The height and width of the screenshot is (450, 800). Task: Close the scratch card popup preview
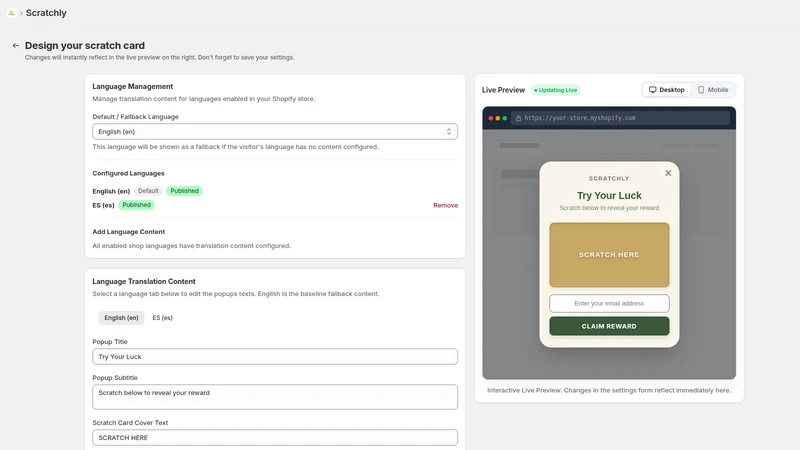coord(668,173)
